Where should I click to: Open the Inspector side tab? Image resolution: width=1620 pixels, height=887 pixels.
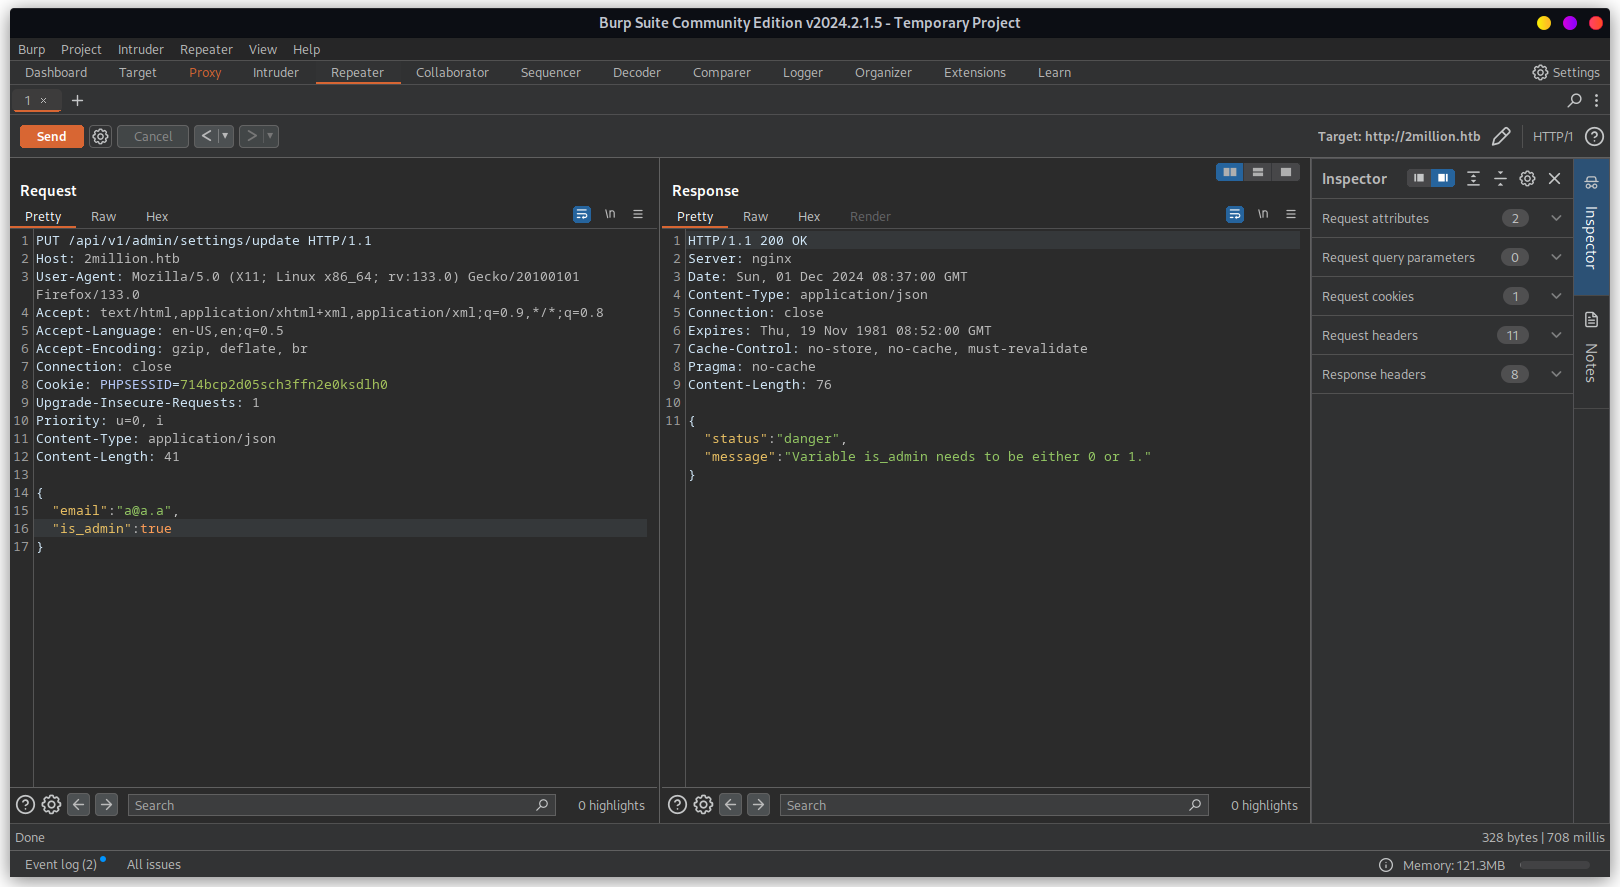point(1590,226)
